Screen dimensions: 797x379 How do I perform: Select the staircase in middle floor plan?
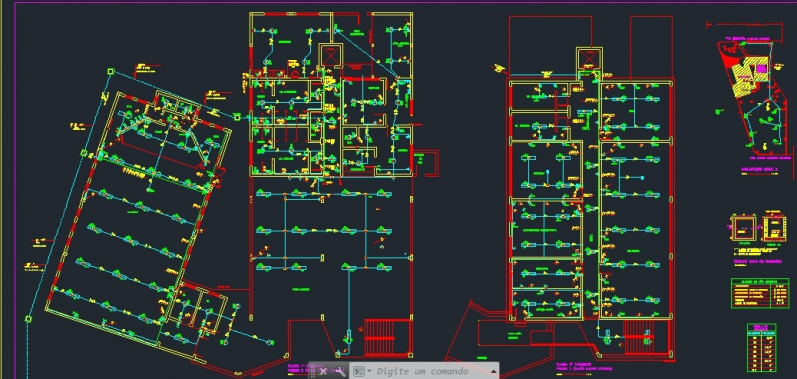(x=386, y=337)
